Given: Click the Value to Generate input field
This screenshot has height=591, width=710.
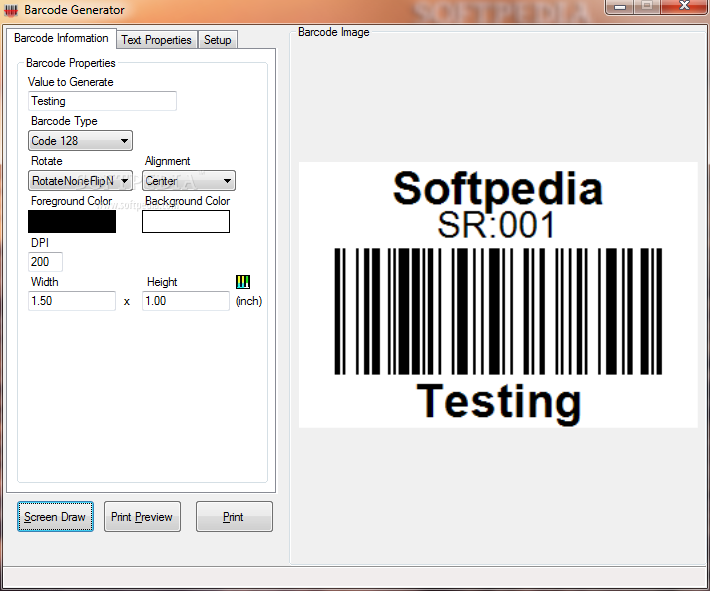Looking at the screenshot, I should (102, 101).
